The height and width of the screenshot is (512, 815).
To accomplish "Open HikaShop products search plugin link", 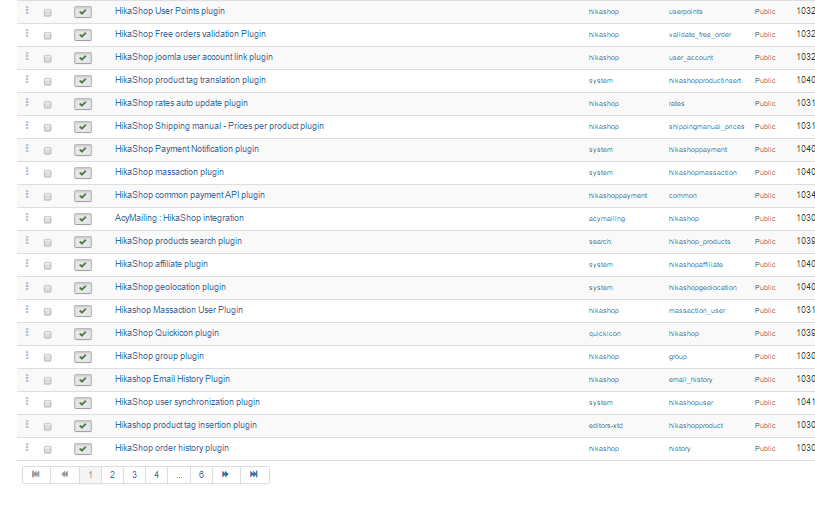I will click(178, 241).
